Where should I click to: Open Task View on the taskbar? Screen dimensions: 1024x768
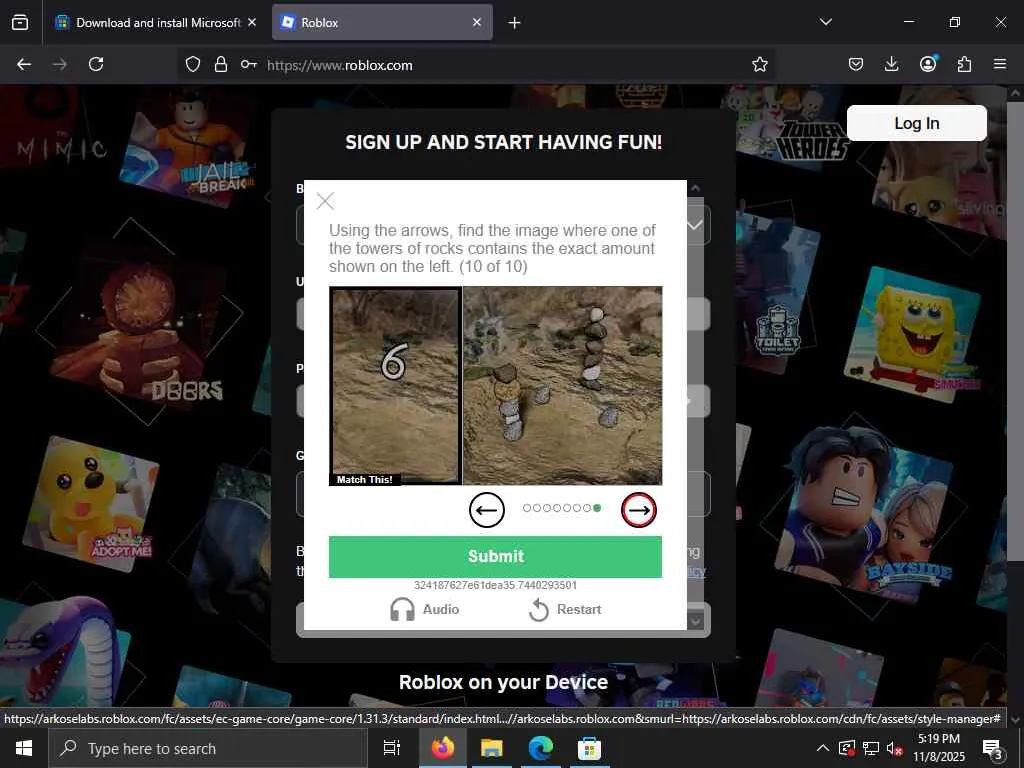point(392,748)
